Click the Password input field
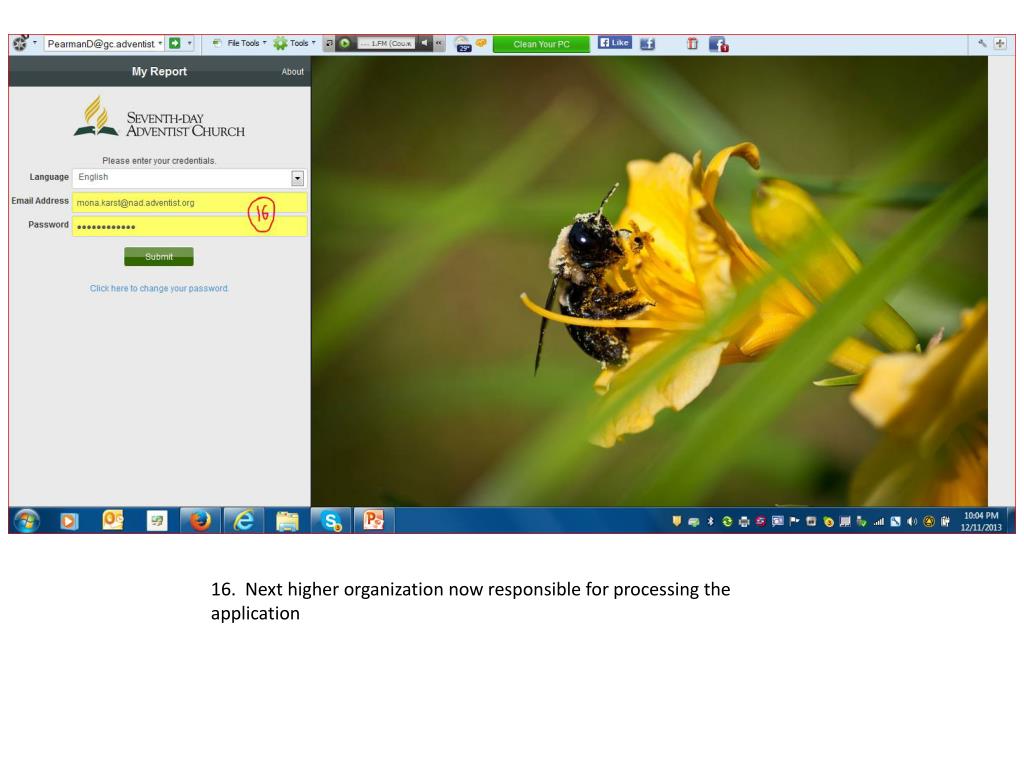The height and width of the screenshot is (768, 1024). pyautogui.click(x=160, y=226)
